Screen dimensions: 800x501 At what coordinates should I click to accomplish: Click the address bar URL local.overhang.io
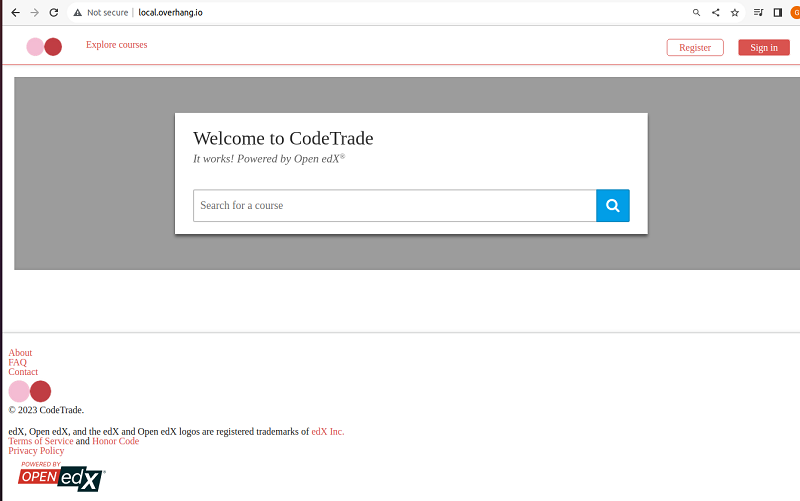pos(170,13)
